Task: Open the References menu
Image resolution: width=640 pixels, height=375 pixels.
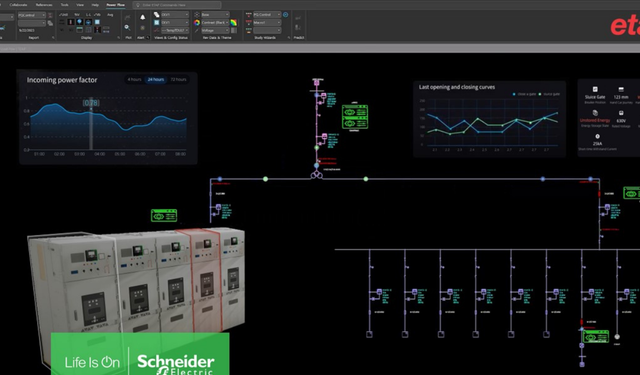Action: coord(44,5)
